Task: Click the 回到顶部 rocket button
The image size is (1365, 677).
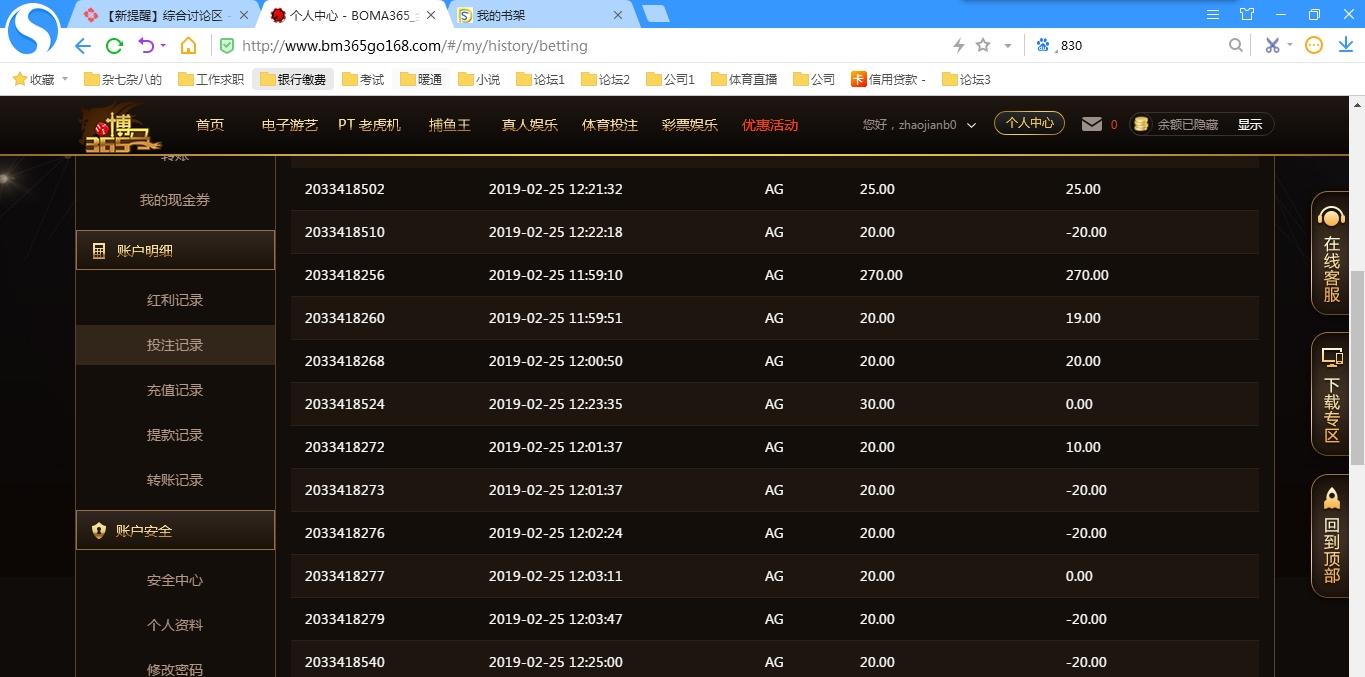Action: tap(1331, 536)
